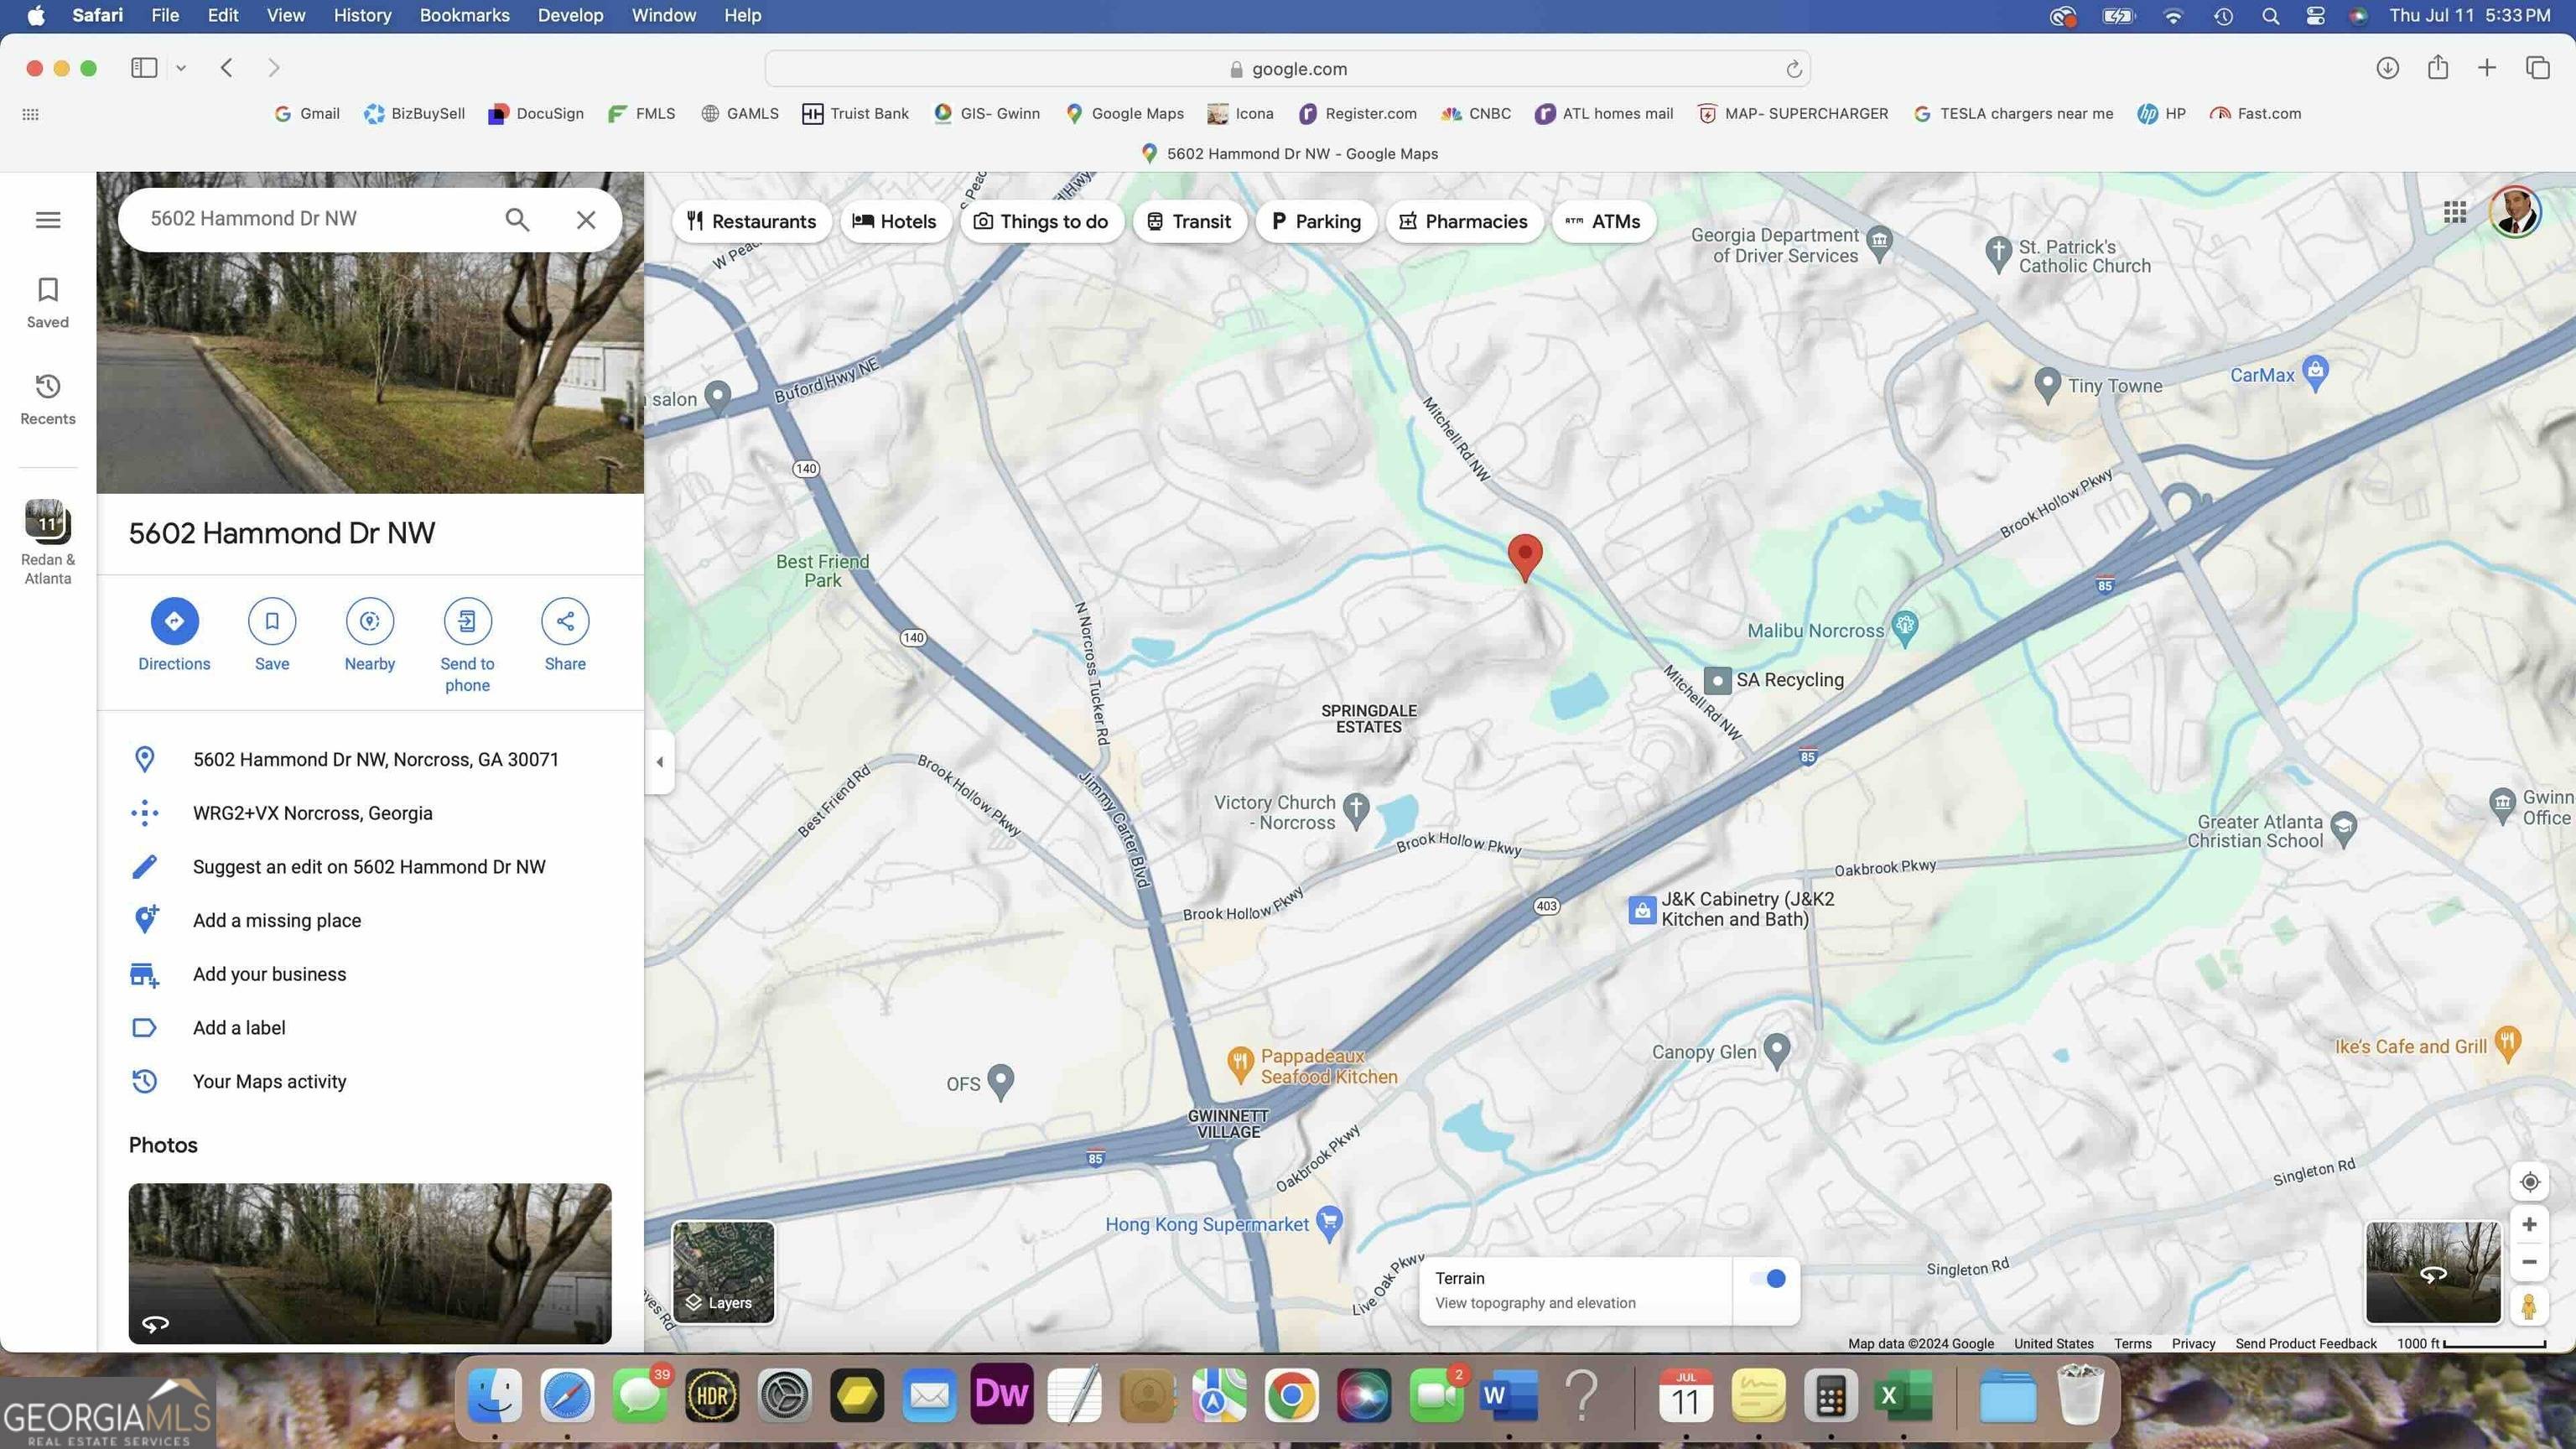The image size is (2576, 1449).
Task: Open Street View preview thumbnail on map
Action: coord(2432,1272)
